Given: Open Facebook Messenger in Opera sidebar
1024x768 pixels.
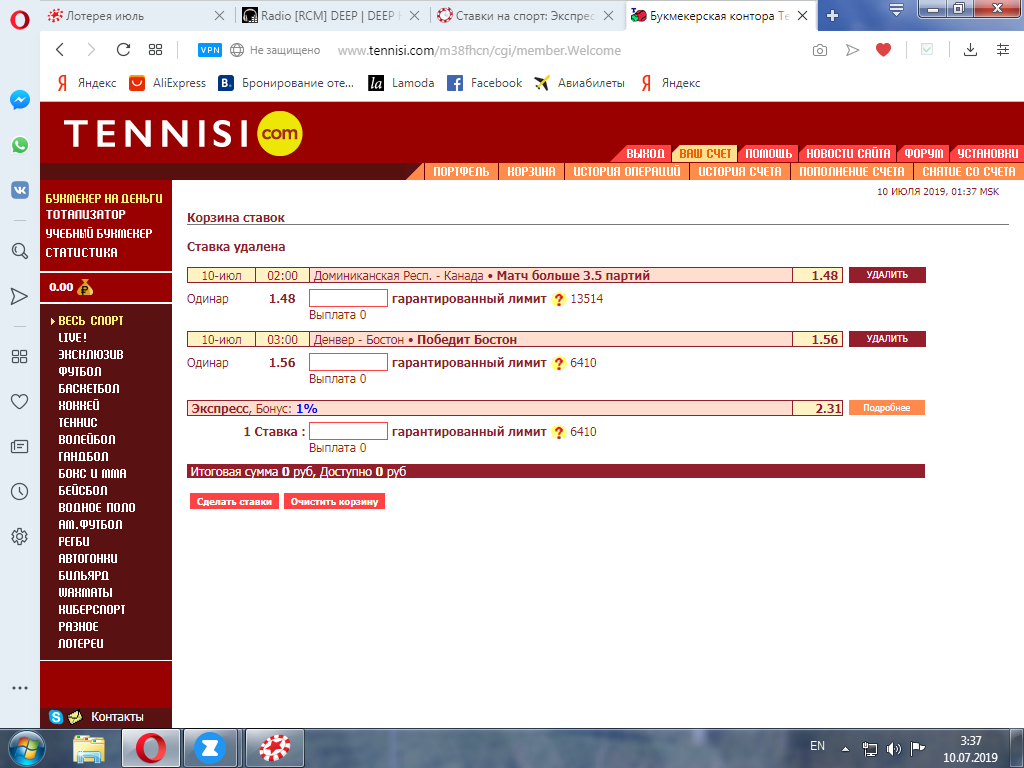Looking at the screenshot, I should [19, 100].
